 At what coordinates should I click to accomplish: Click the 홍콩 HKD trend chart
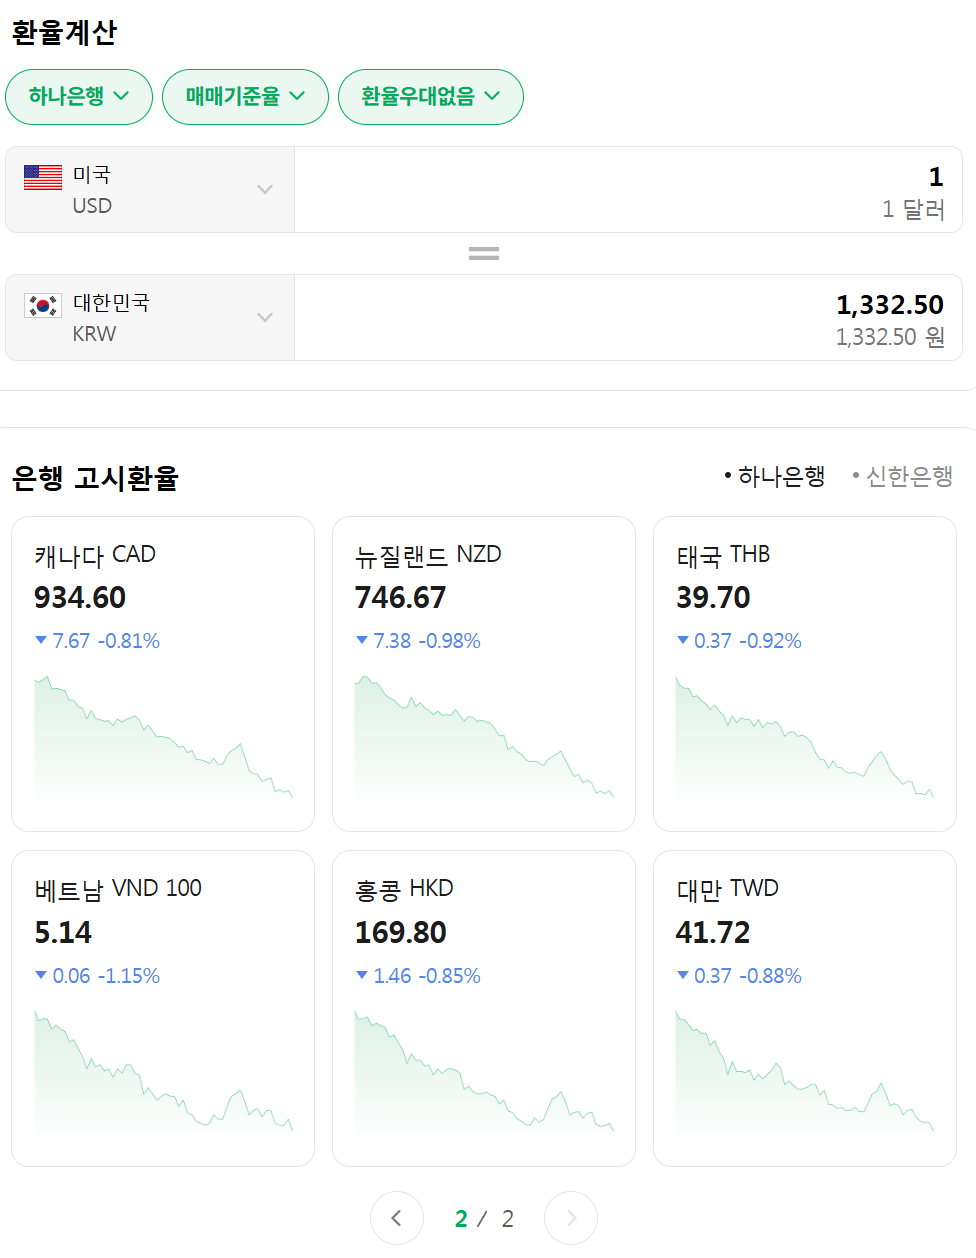(x=484, y=1074)
